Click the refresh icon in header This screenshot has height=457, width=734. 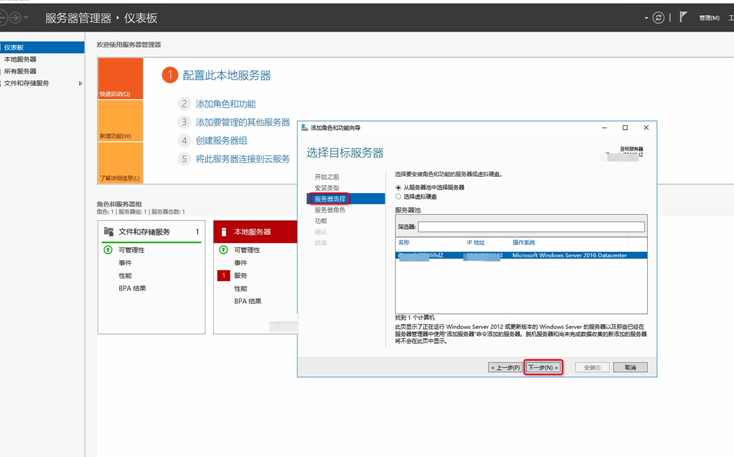click(658, 18)
